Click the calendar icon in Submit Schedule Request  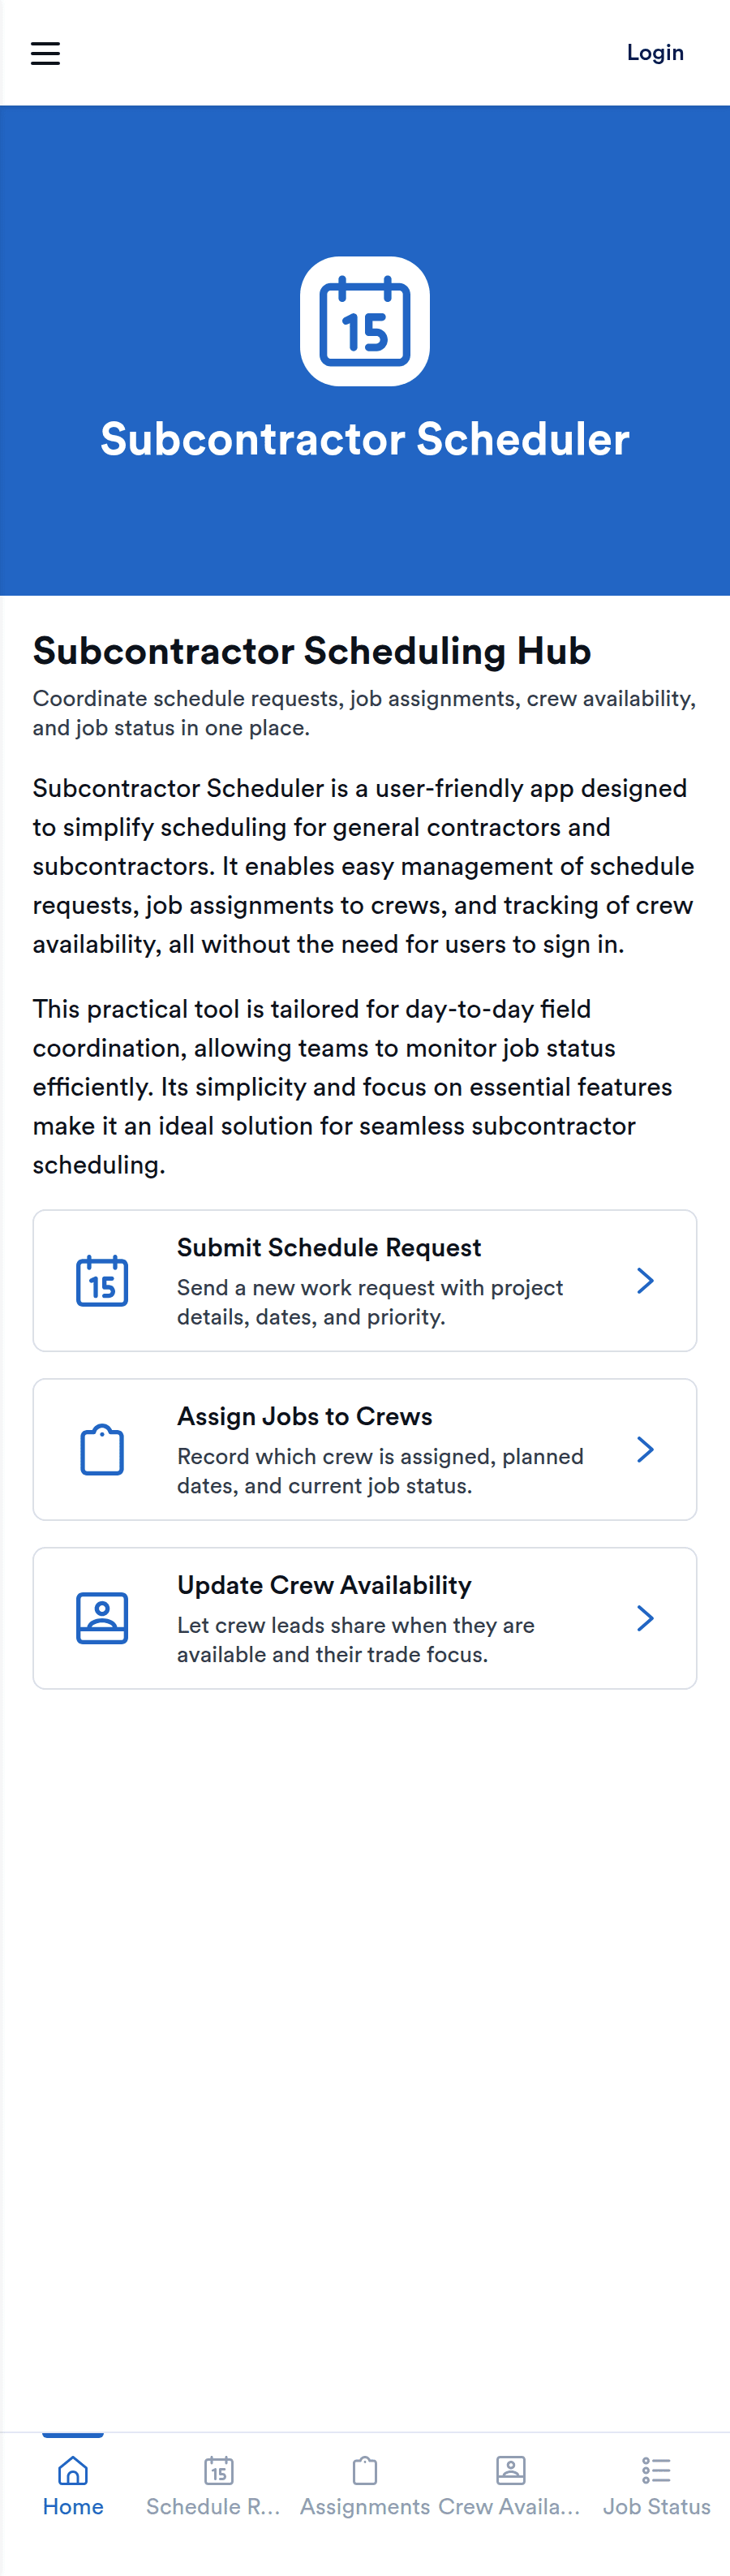102,1280
